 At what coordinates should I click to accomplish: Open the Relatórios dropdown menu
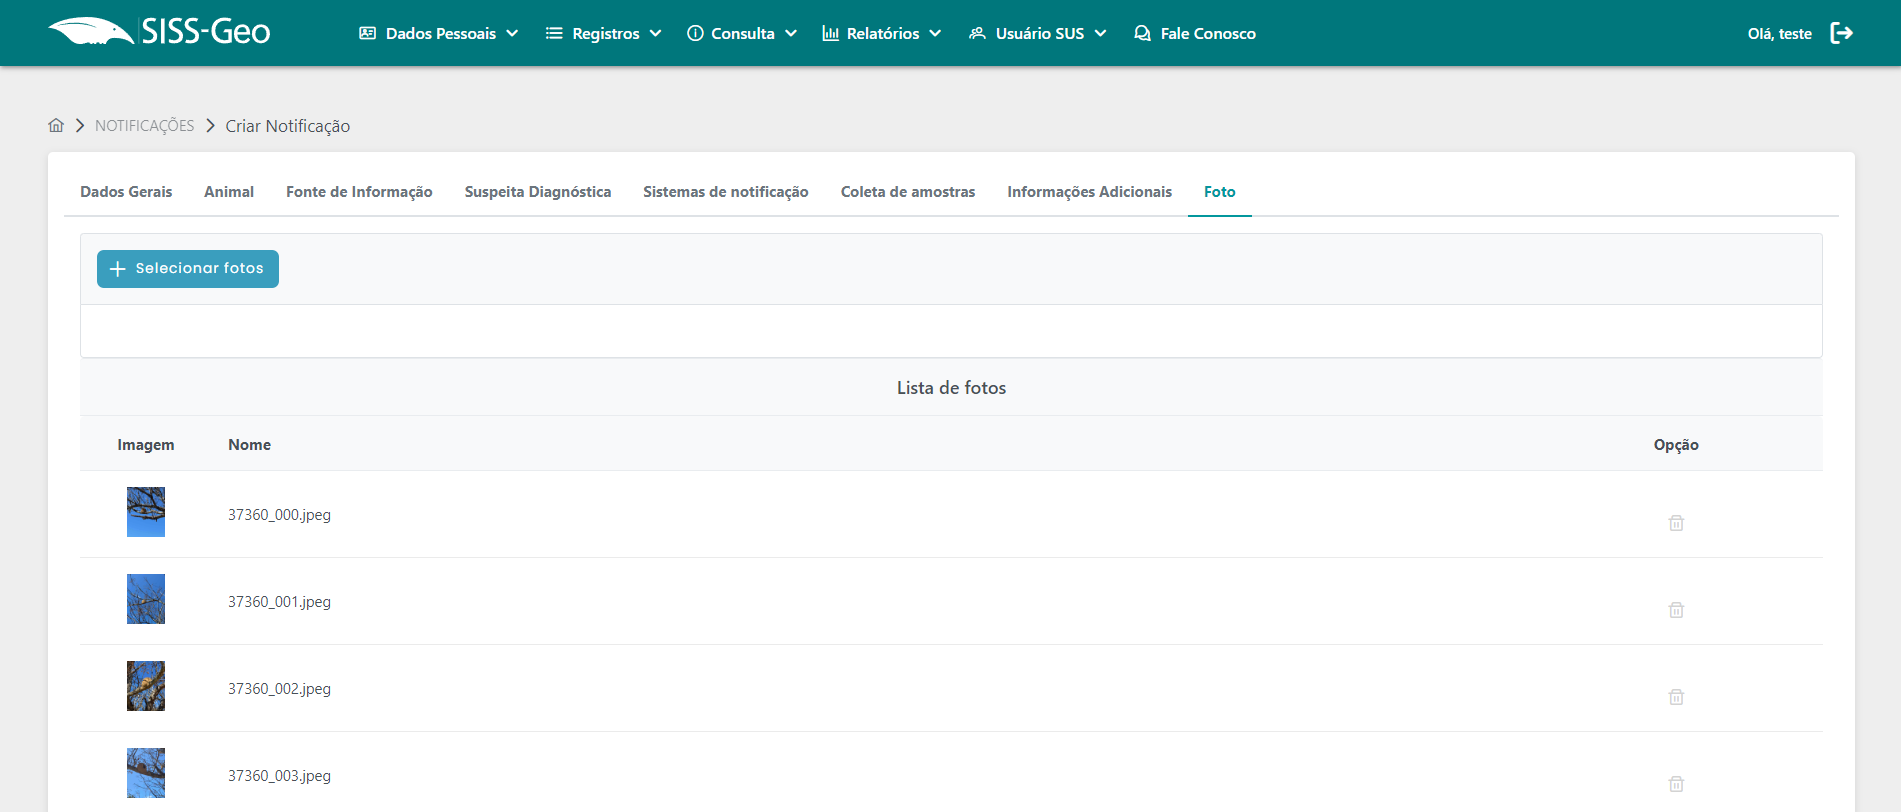pyautogui.click(x=881, y=33)
